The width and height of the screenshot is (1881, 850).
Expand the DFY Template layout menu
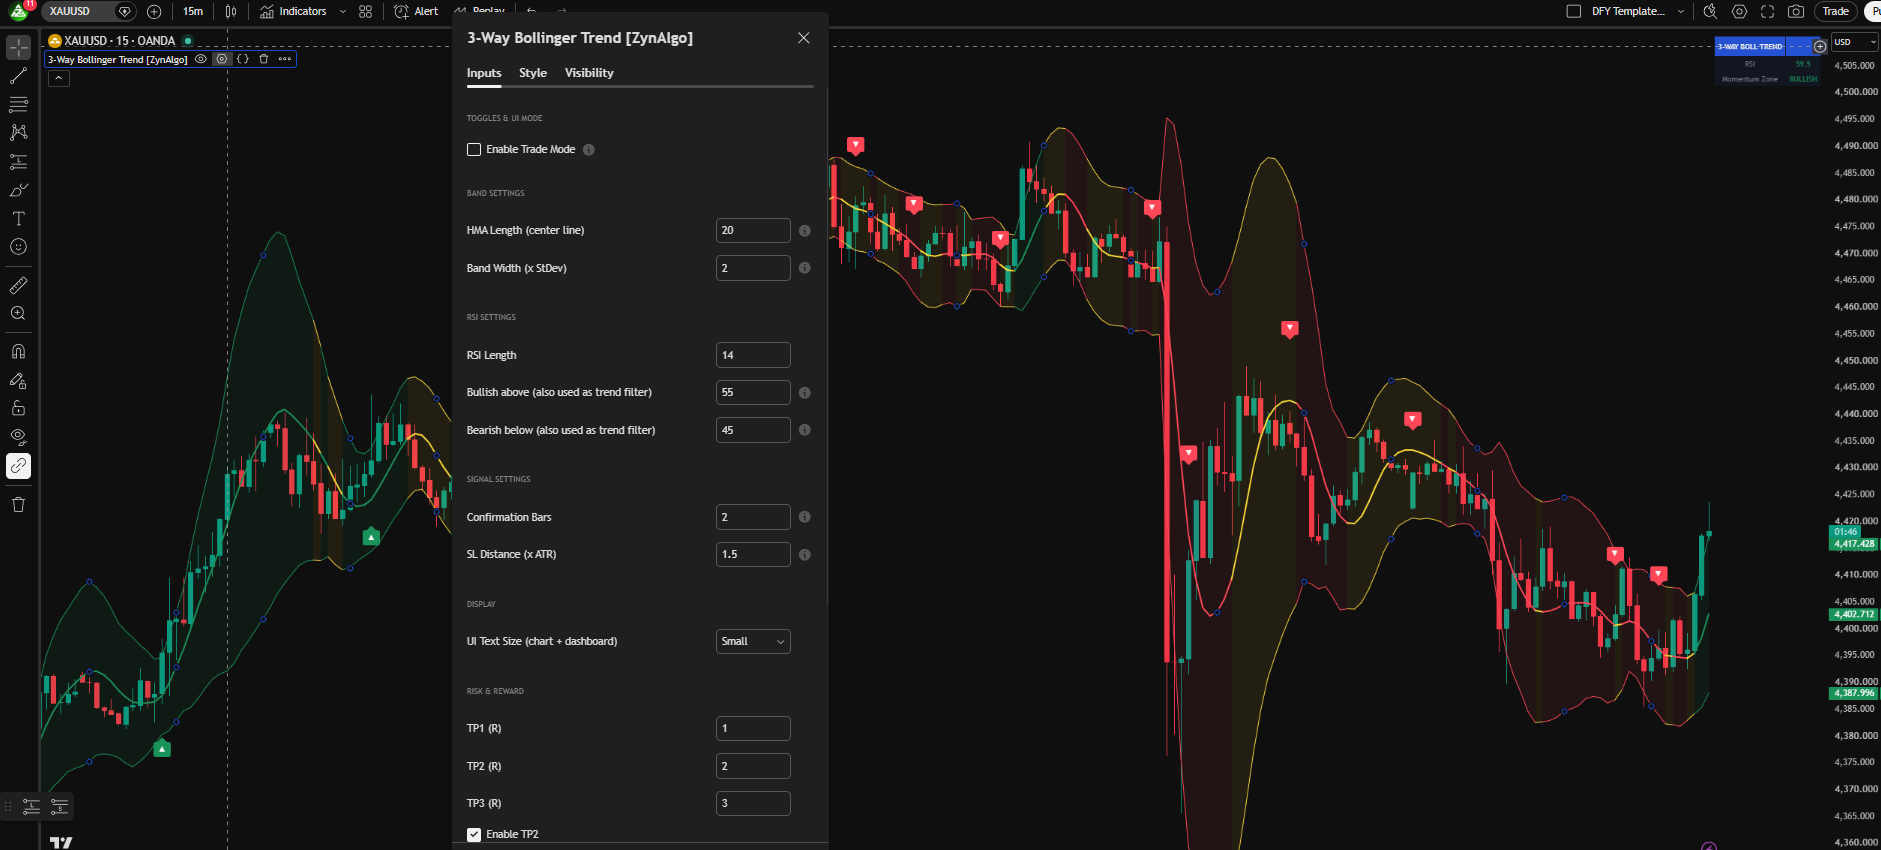tap(1681, 11)
